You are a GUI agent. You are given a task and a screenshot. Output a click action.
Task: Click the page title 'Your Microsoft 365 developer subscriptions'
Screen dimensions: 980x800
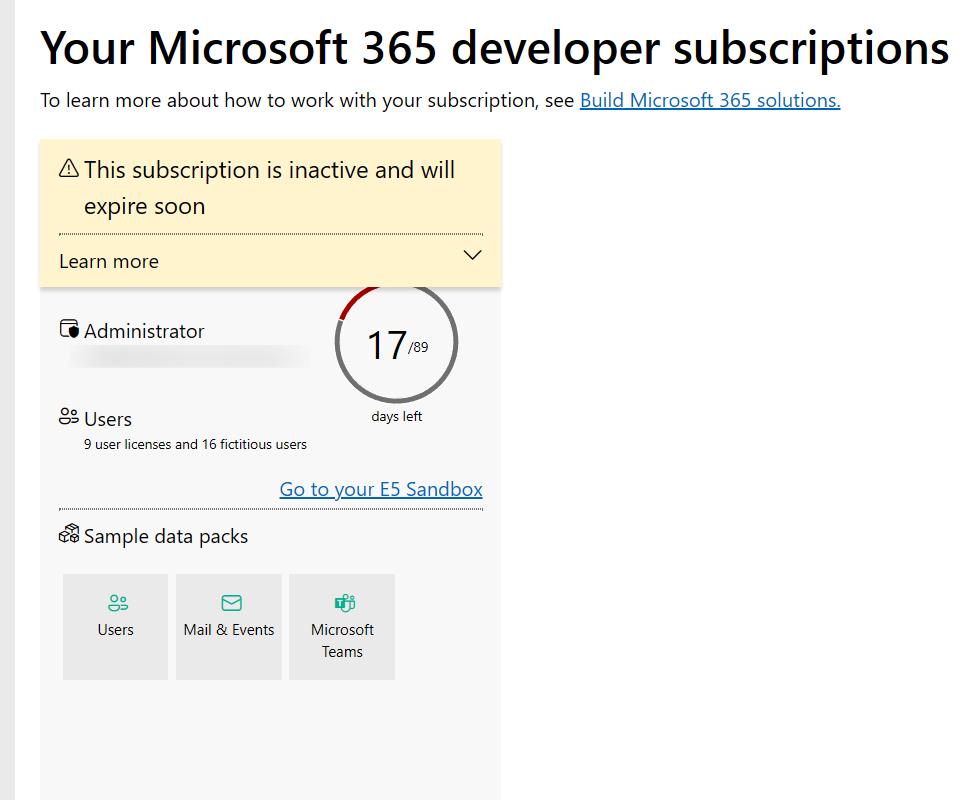(494, 48)
